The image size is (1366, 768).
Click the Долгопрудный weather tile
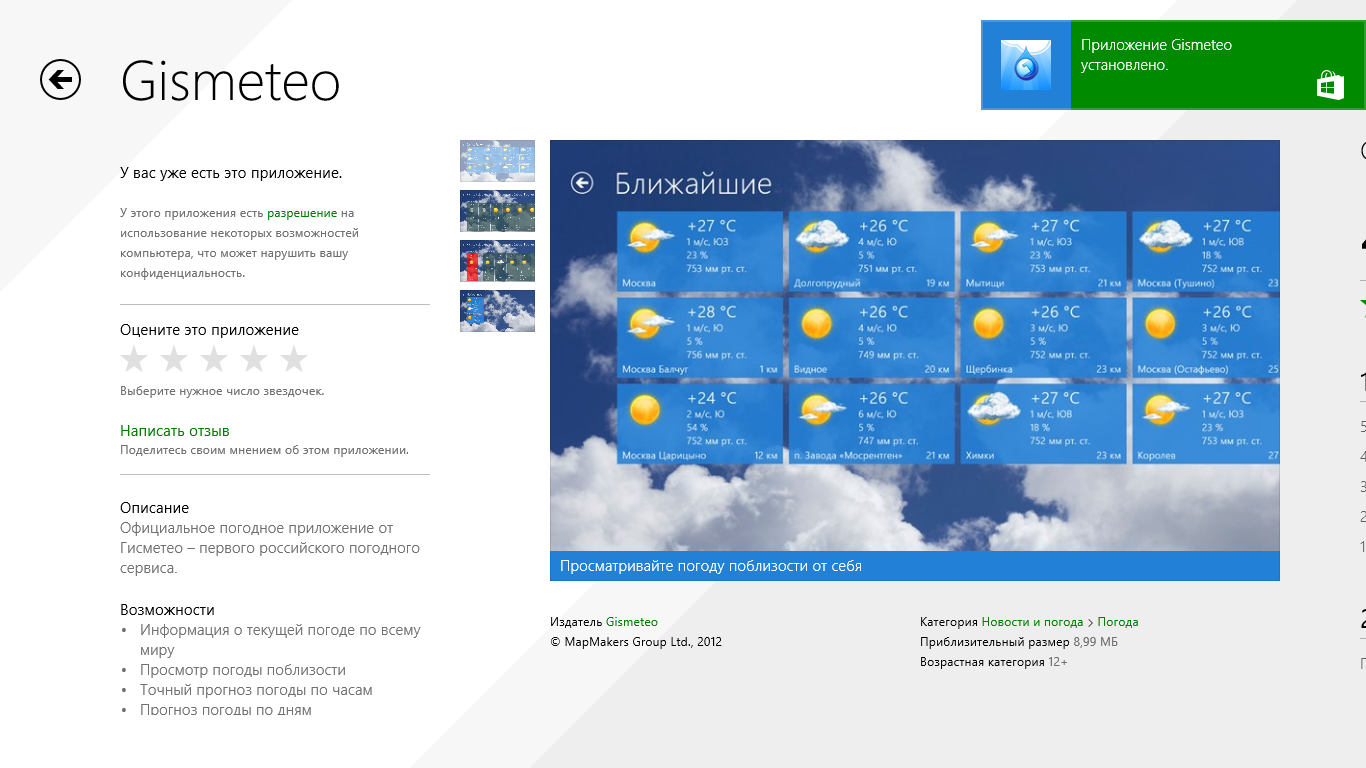872,251
